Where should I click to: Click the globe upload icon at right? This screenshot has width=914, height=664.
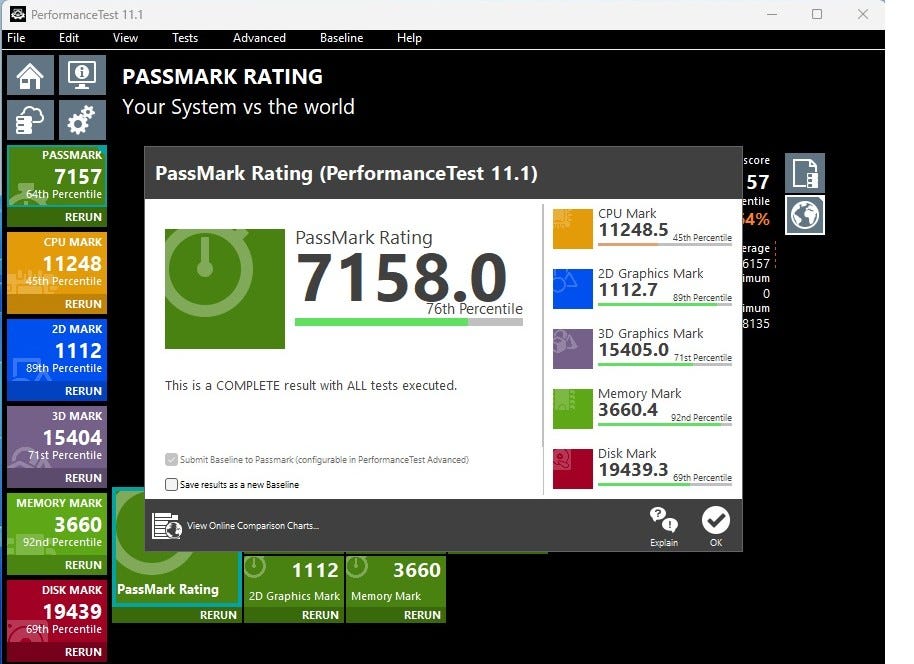click(804, 215)
